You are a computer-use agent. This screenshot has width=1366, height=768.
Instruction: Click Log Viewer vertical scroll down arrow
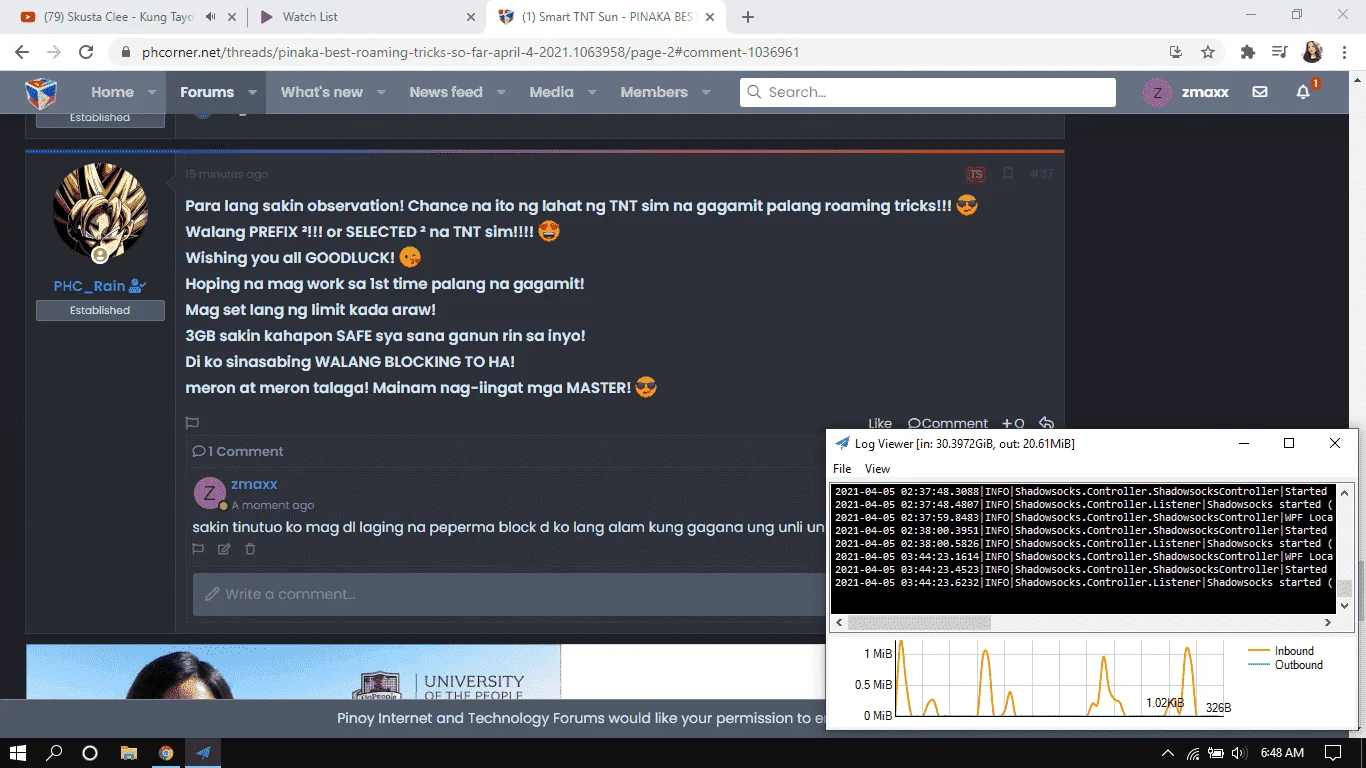[x=1346, y=605]
